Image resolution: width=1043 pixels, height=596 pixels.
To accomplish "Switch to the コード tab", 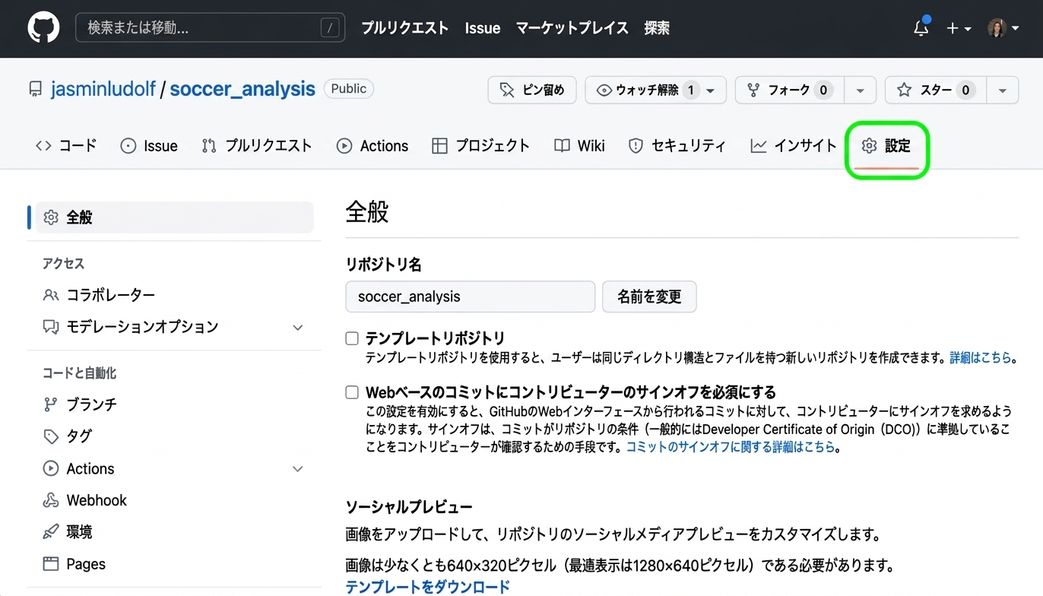I will pos(66,146).
